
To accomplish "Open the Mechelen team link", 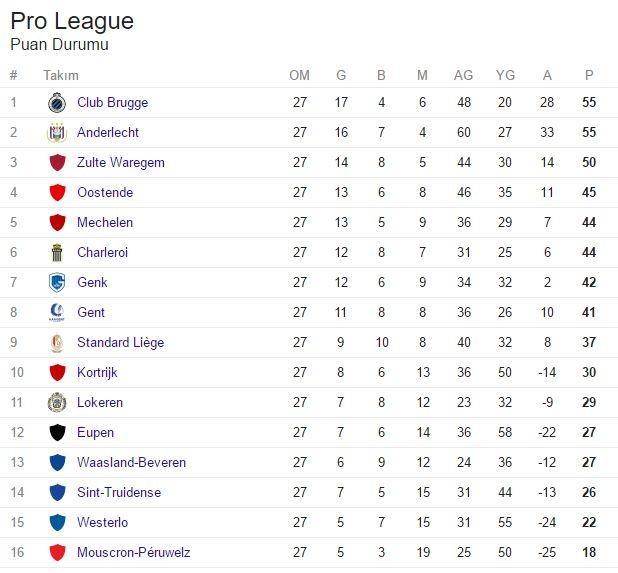I will tap(105, 222).
